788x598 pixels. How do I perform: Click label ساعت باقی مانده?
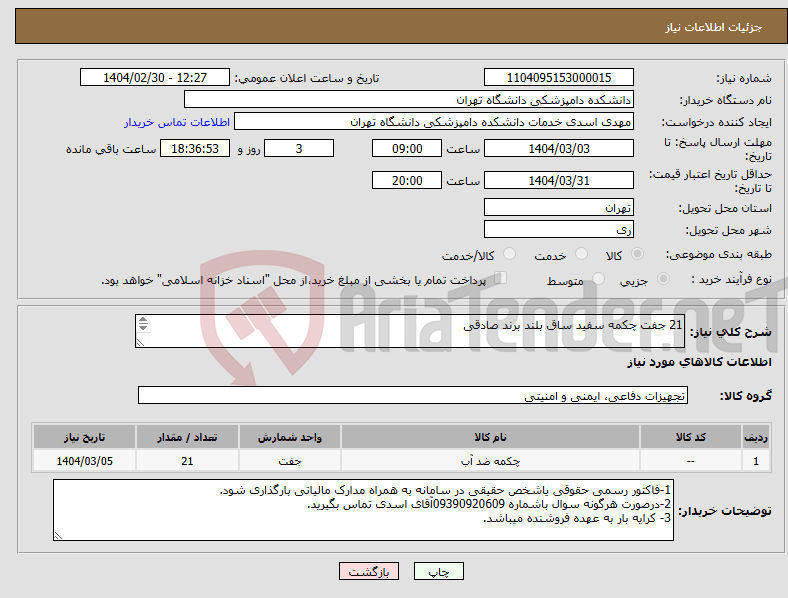click(x=111, y=149)
